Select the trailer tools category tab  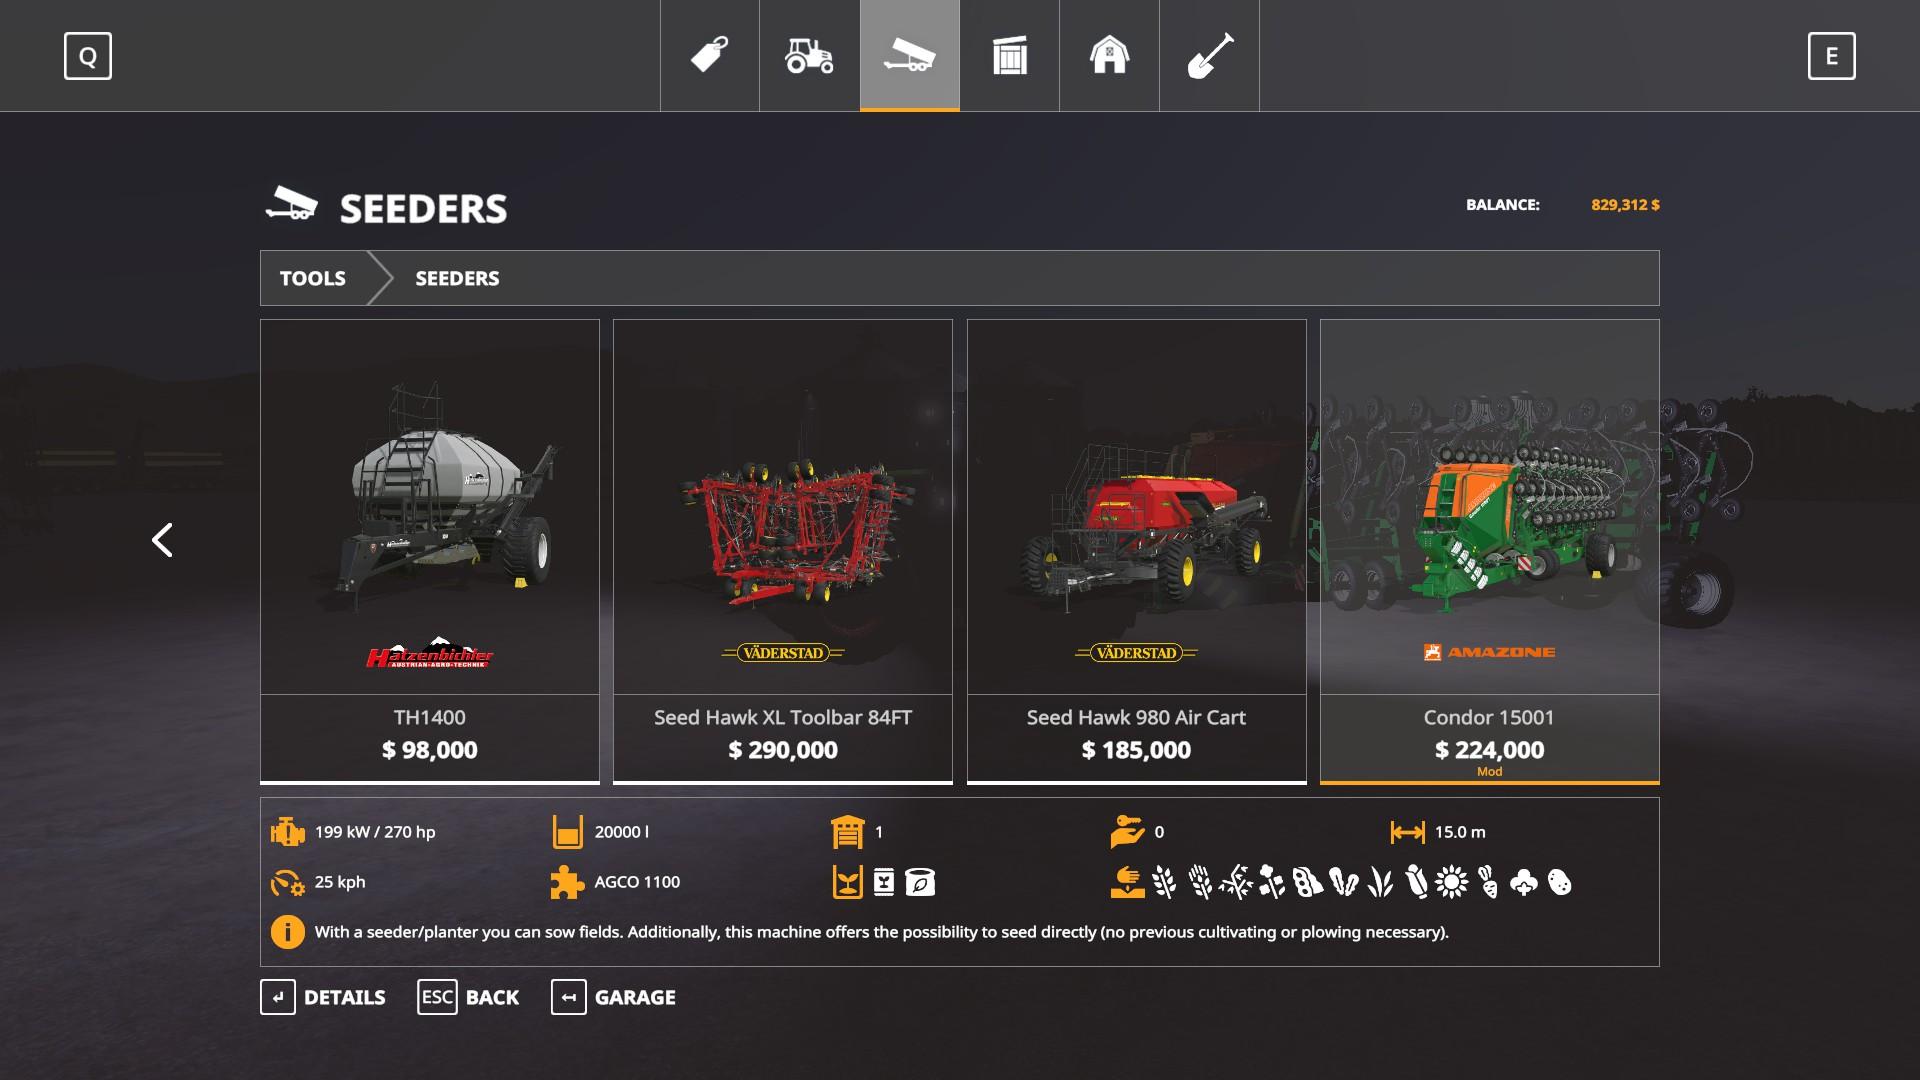910,55
